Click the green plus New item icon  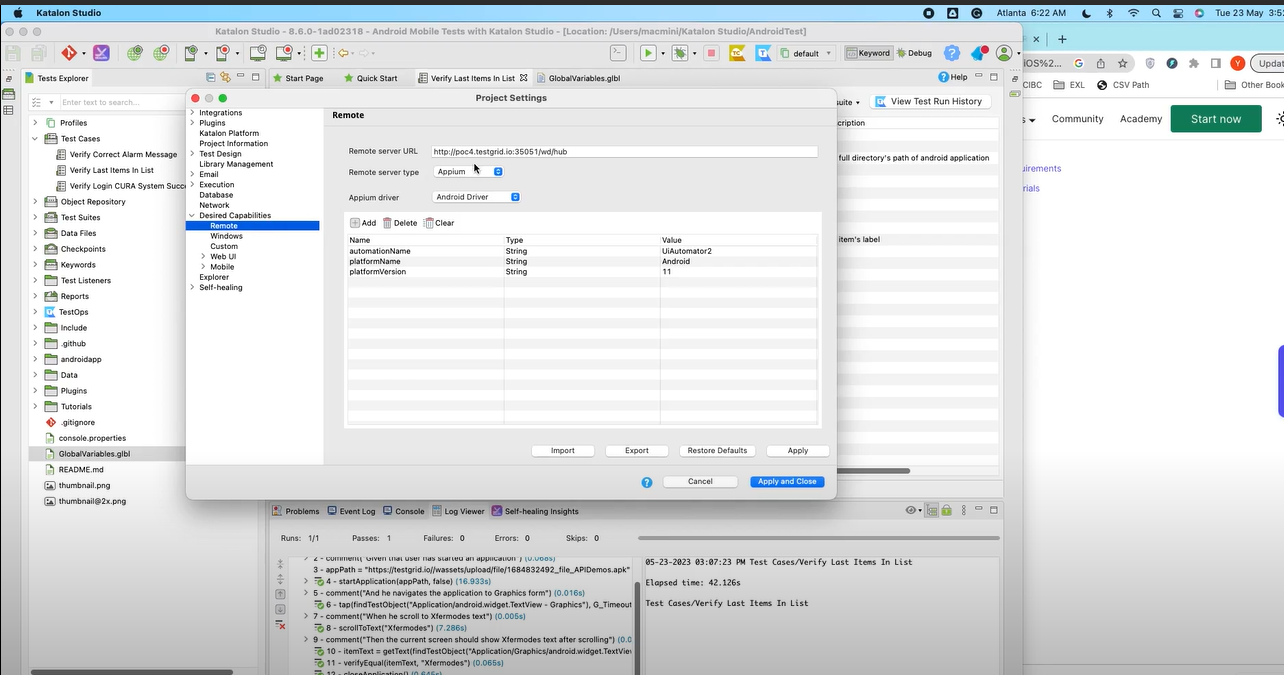pyautogui.click(x=319, y=53)
